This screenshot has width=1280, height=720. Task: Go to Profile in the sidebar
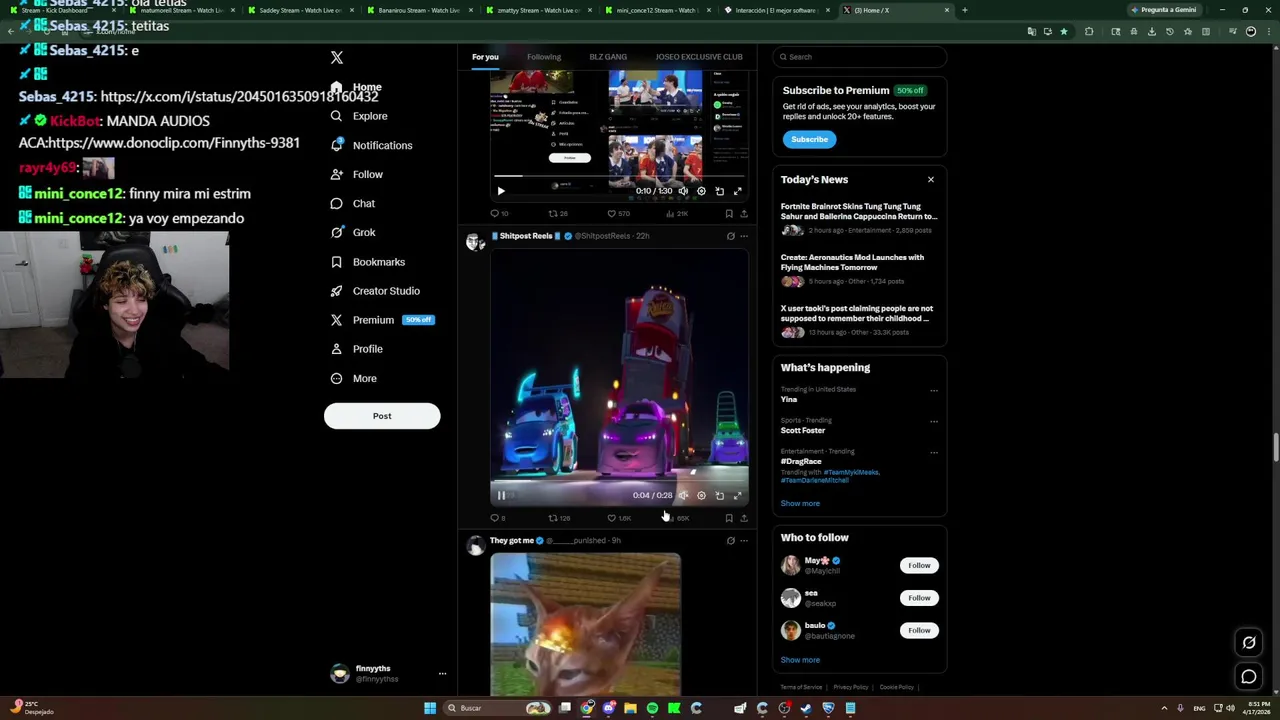tap(357, 349)
